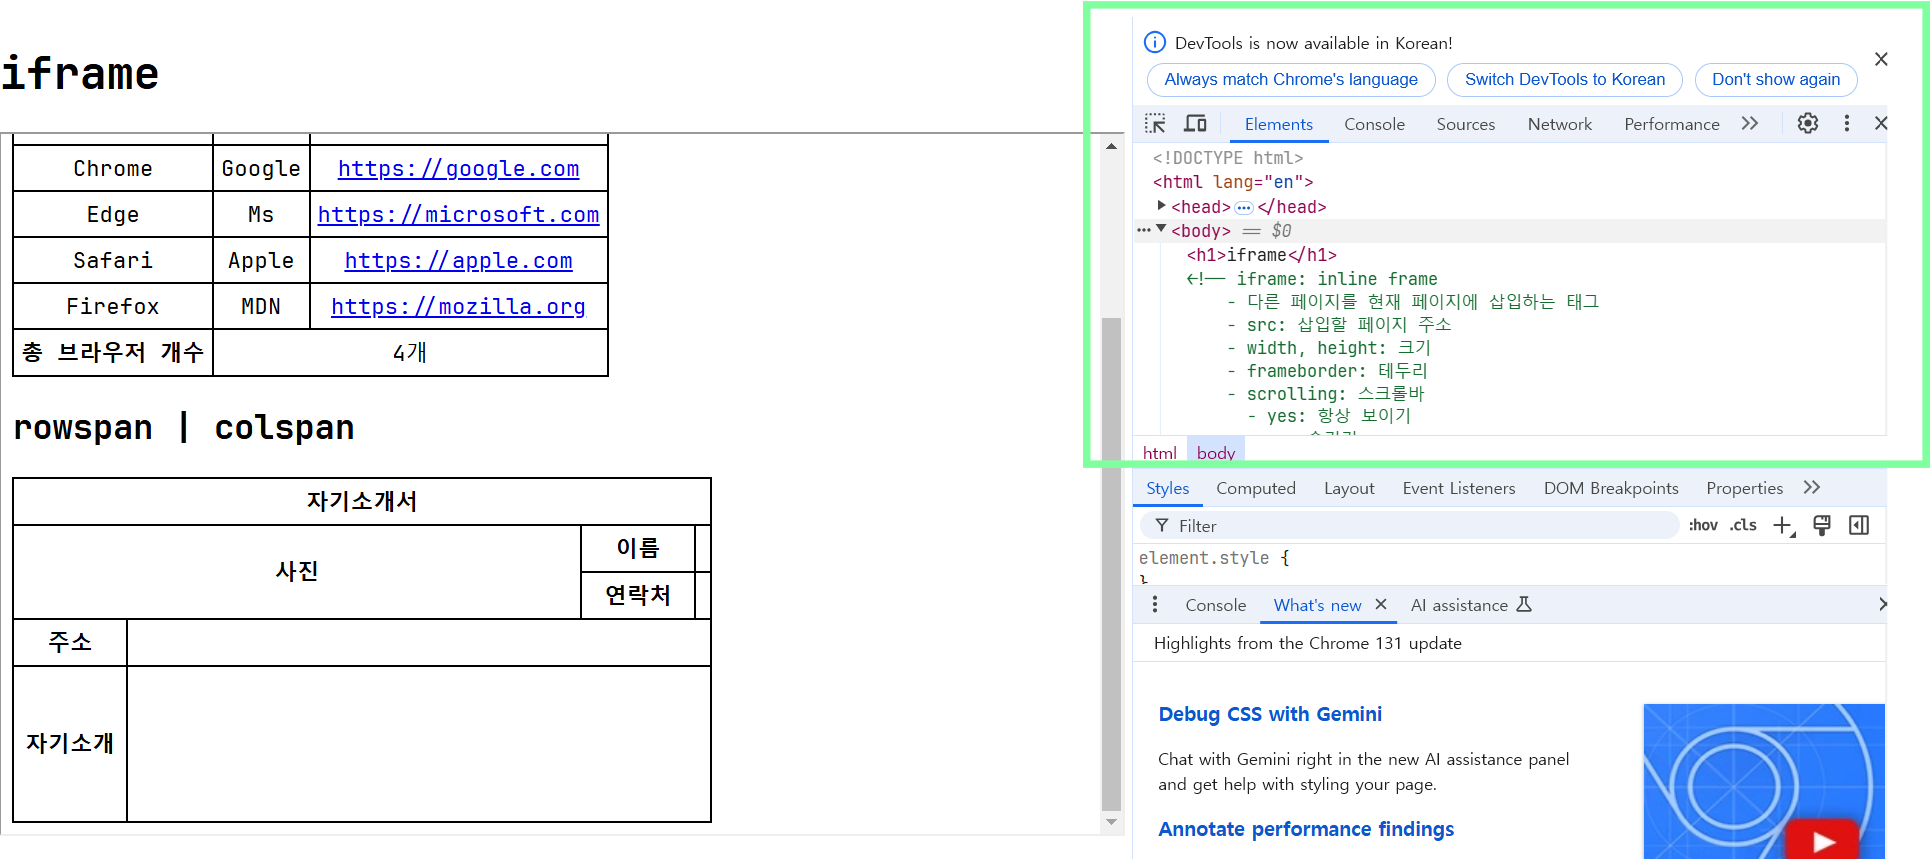The height and width of the screenshot is (859, 1930).
Task: Open DevTools settings gear
Action: click(1808, 123)
